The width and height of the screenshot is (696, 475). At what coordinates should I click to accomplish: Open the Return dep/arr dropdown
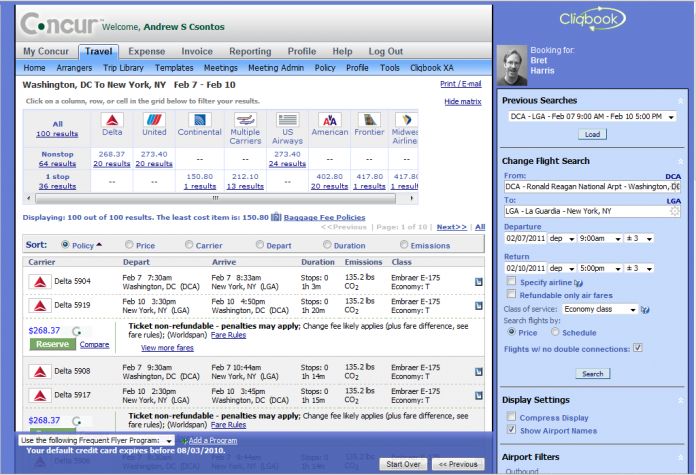click(562, 269)
